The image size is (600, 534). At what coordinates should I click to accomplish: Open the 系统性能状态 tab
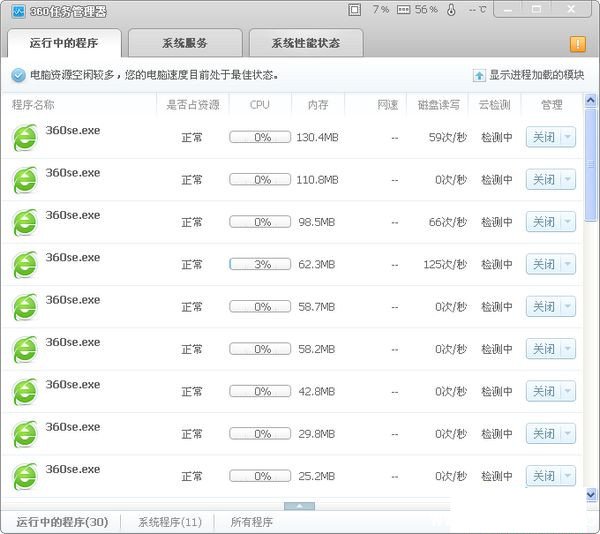(x=305, y=43)
